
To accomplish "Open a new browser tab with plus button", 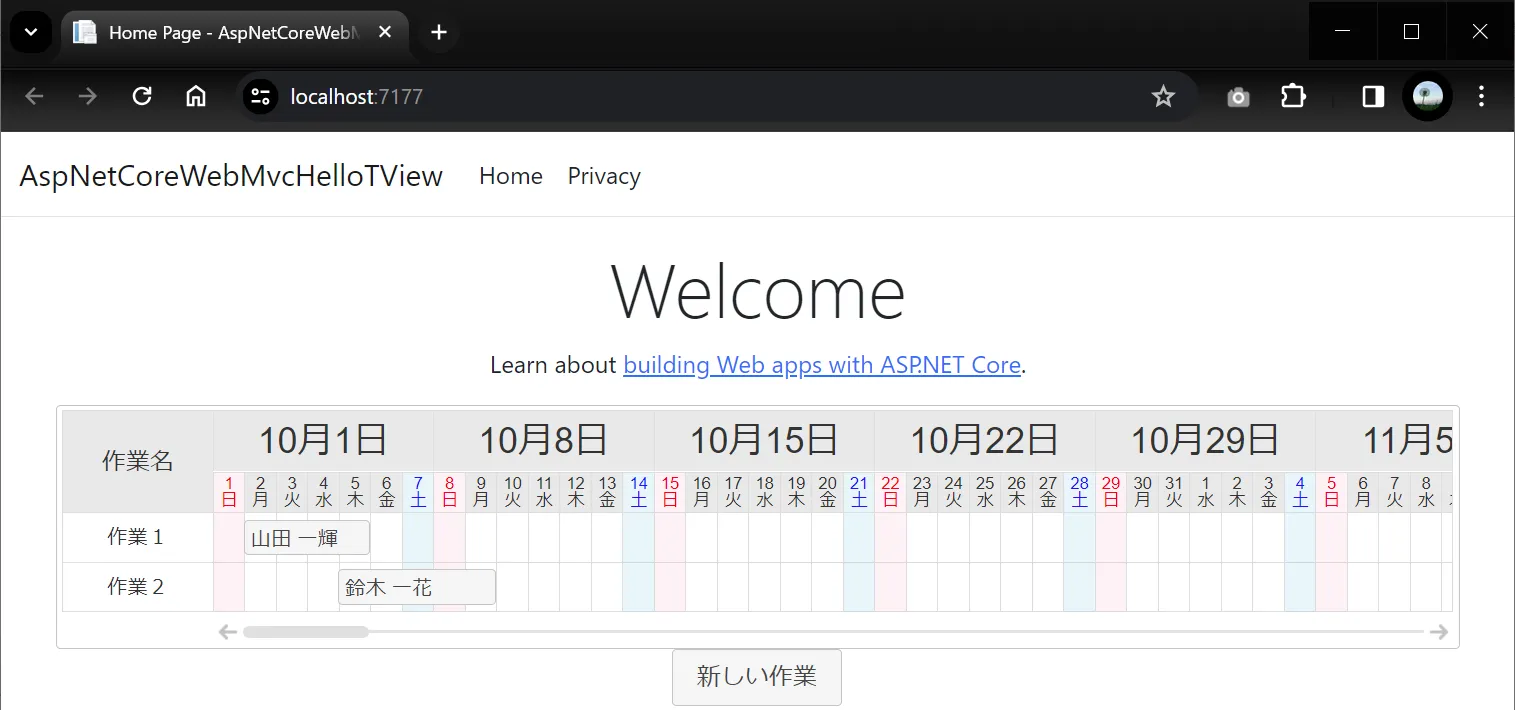I will 438,31.
